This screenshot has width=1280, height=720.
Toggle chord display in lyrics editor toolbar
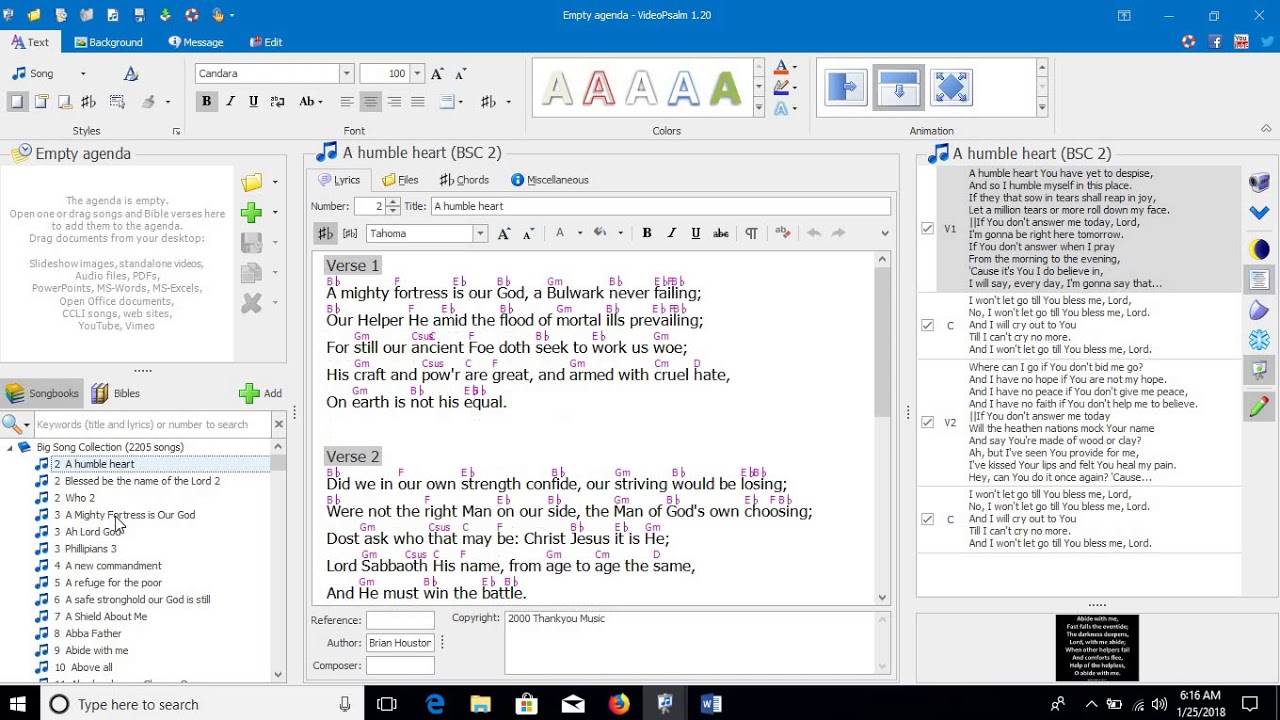[326, 233]
